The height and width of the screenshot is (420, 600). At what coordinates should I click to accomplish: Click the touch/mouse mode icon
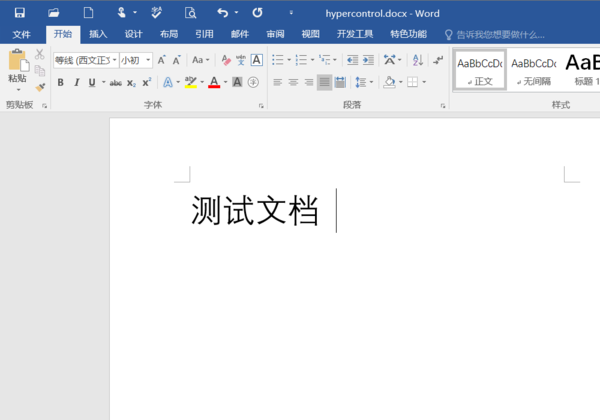pyautogui.click(x=121, y=13)
